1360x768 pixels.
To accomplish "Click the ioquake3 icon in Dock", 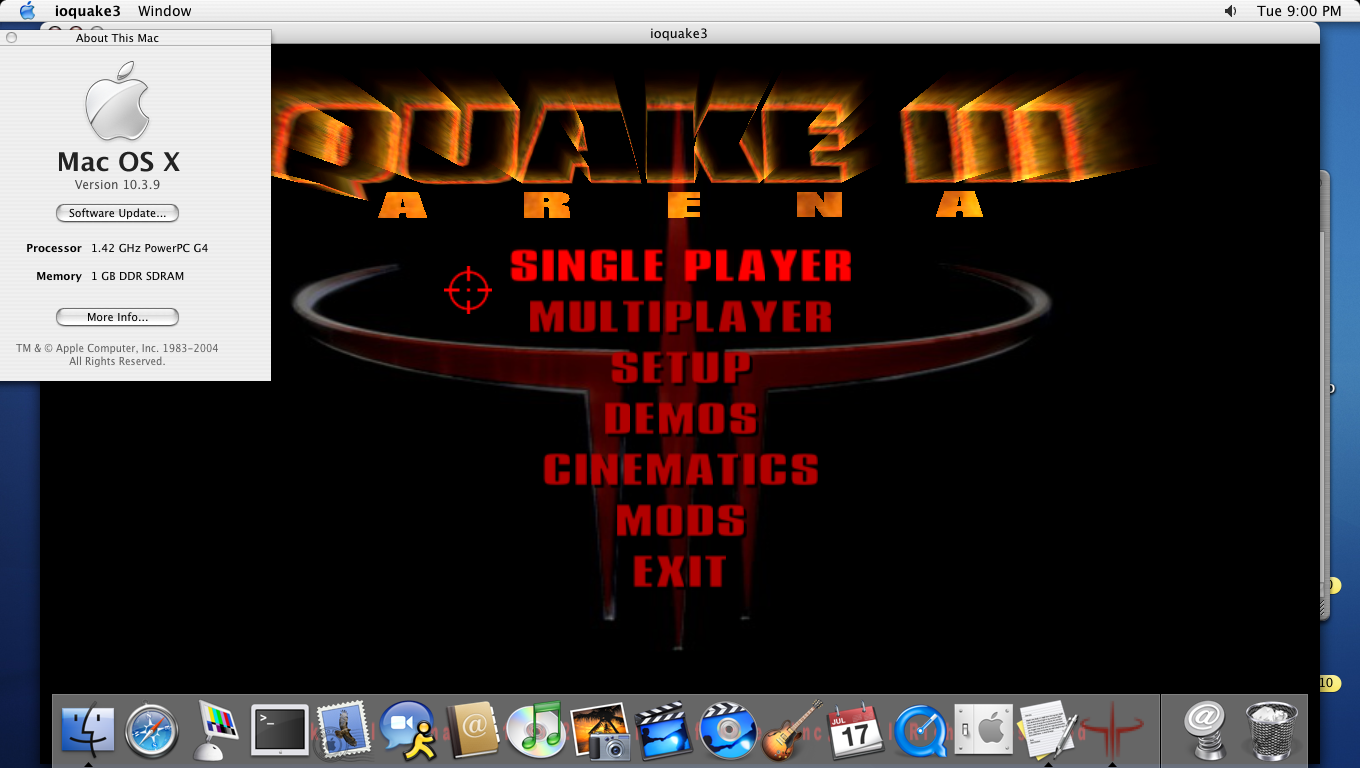I will tap(1112, 730).
